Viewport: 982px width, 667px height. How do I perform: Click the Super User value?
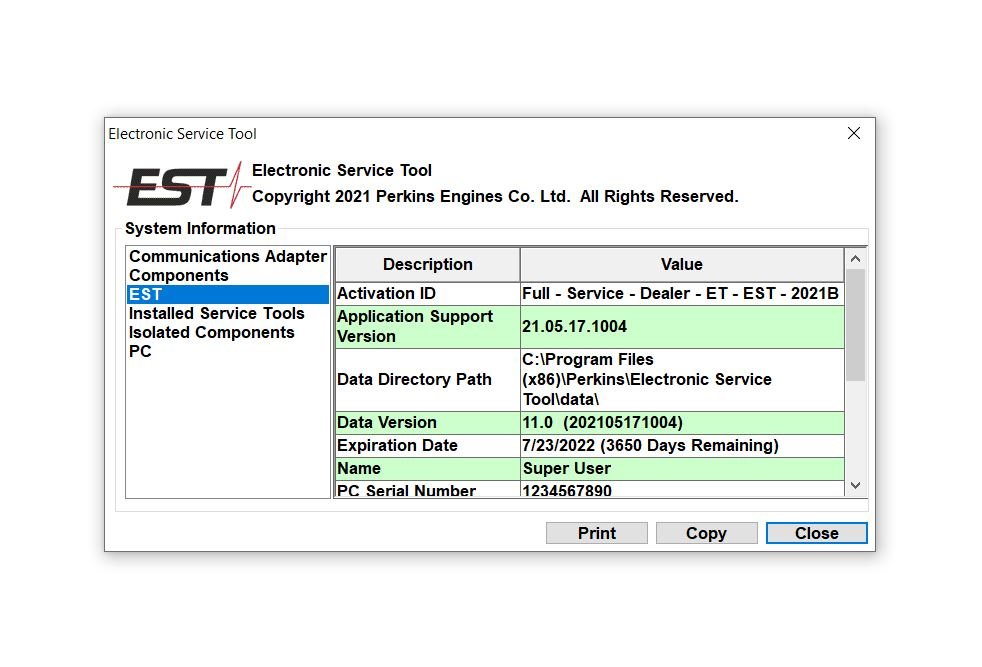click(682, 468)
